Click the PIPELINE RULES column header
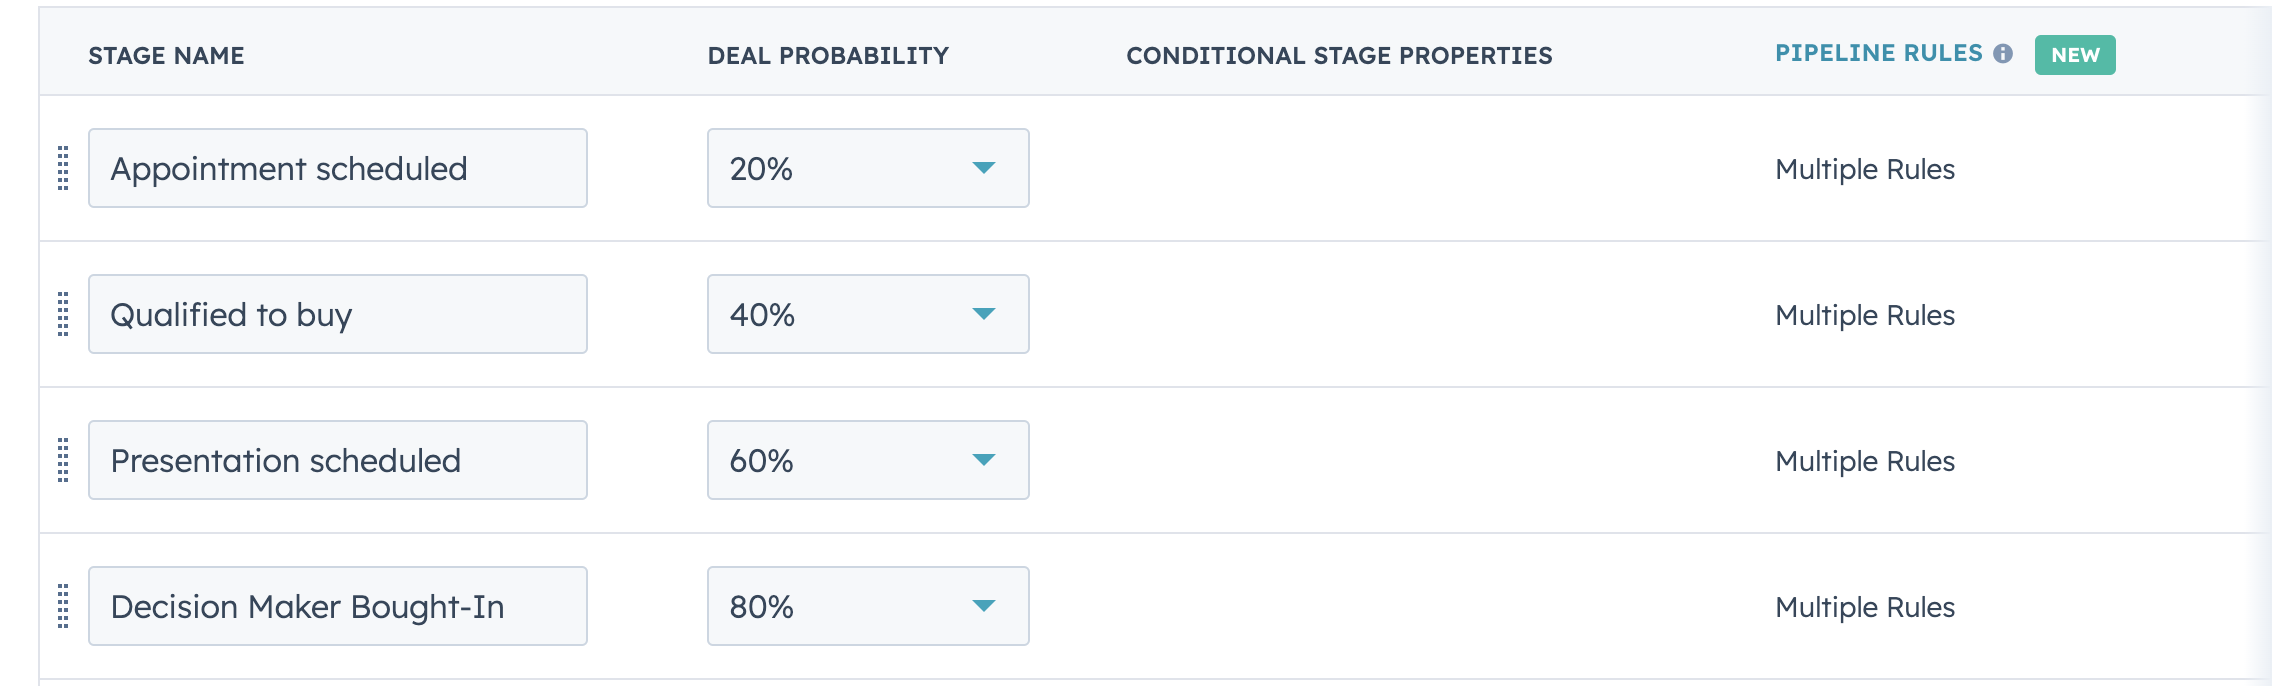The width and height of the screenshot is (2288, 686). [1877, 53]
